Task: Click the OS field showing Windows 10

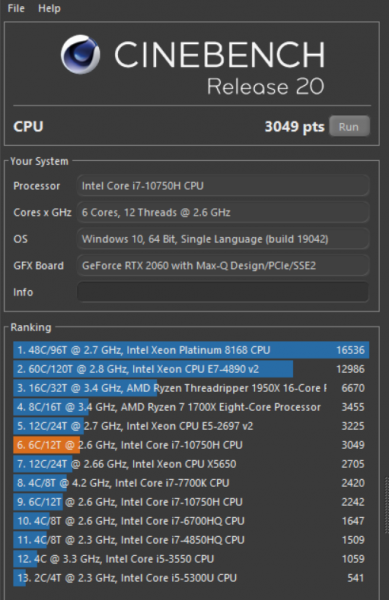Action: [x=223, y=239]
